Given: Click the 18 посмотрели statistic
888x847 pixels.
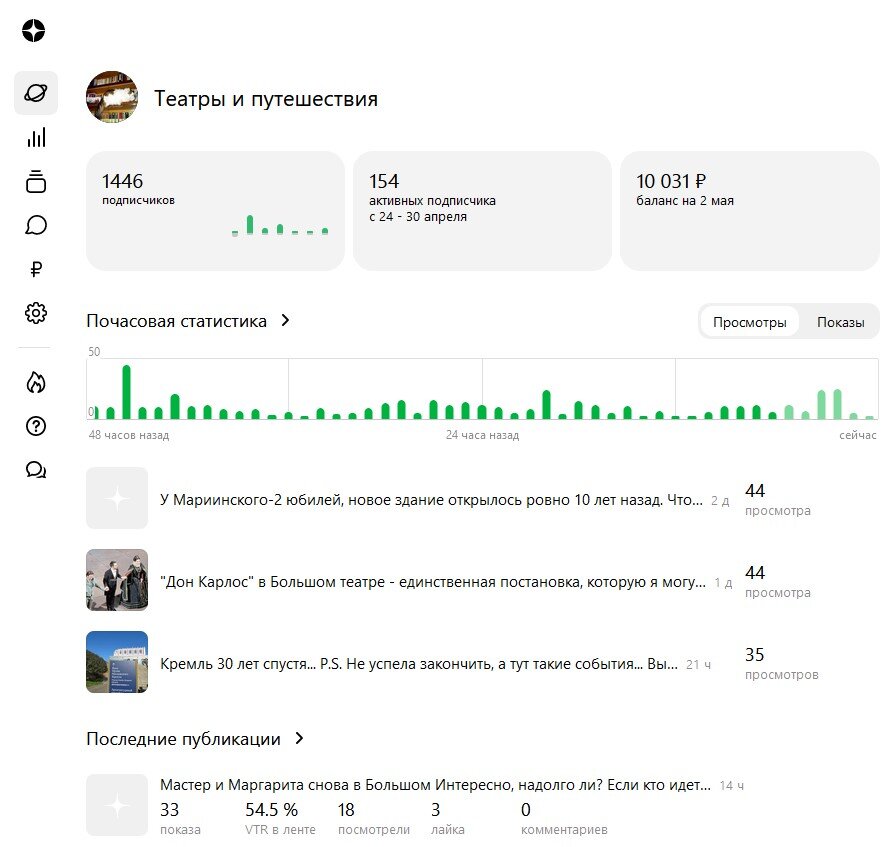Looking at the screenshot, I should 374,819.
